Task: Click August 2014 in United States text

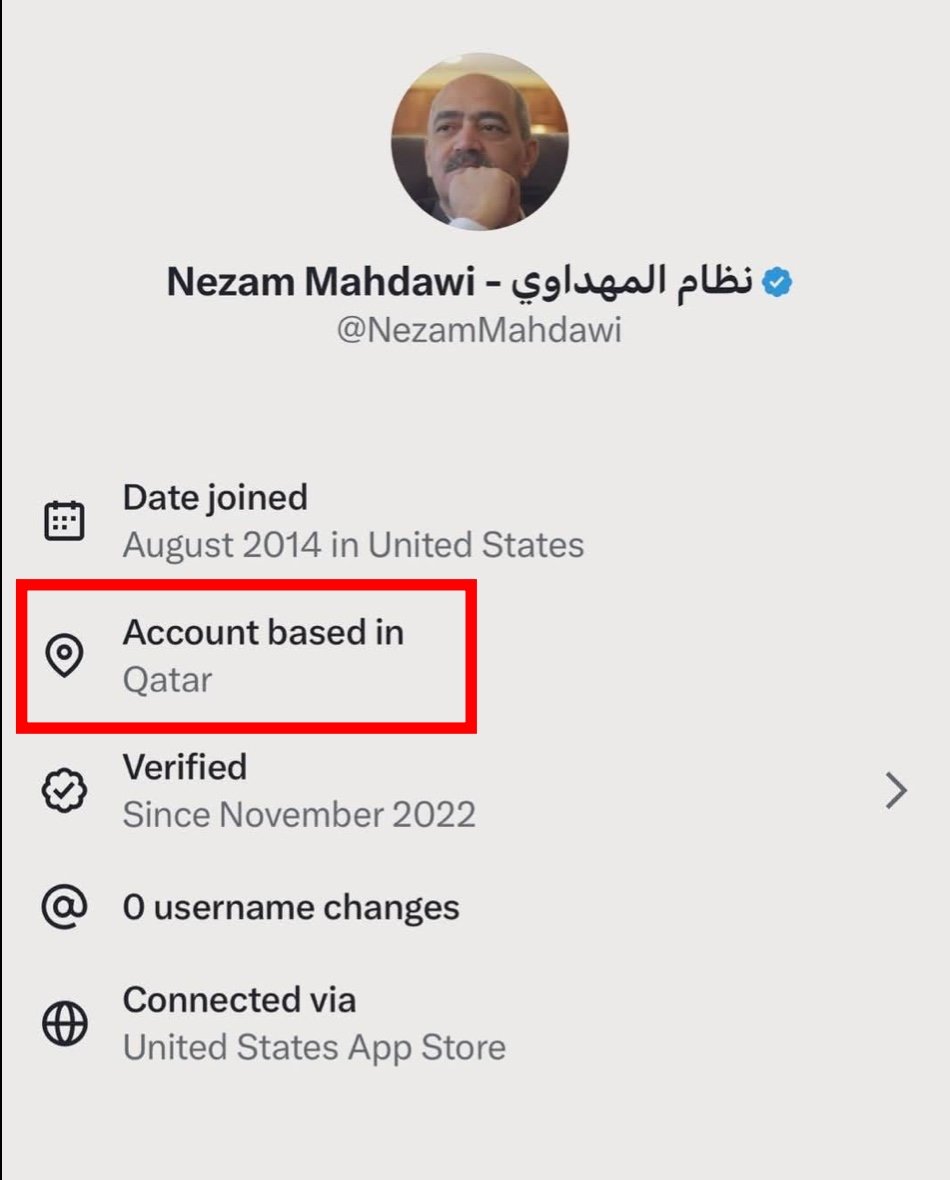Action: point(353,545)
